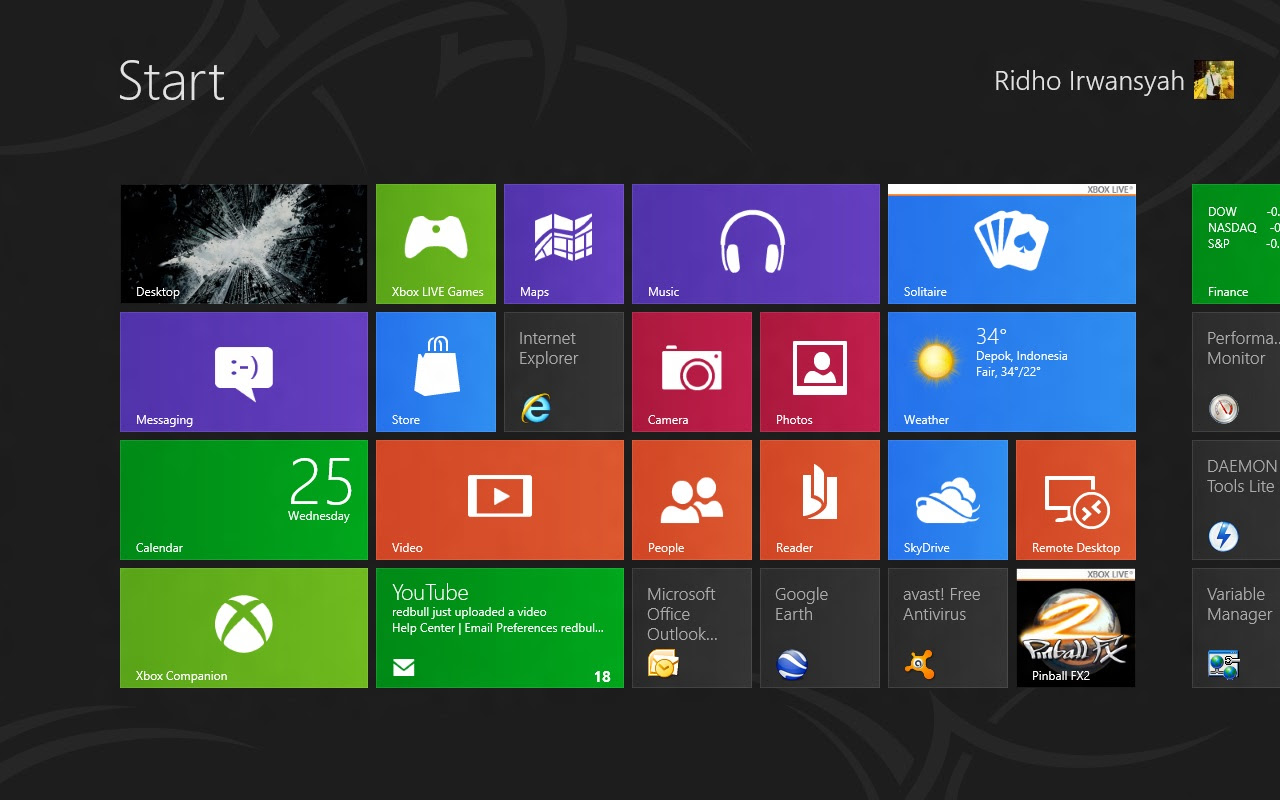This screenshot has height=800, width=1280.
Task: Start the Pinball FX2 game tile
Action: point(1076,628)
